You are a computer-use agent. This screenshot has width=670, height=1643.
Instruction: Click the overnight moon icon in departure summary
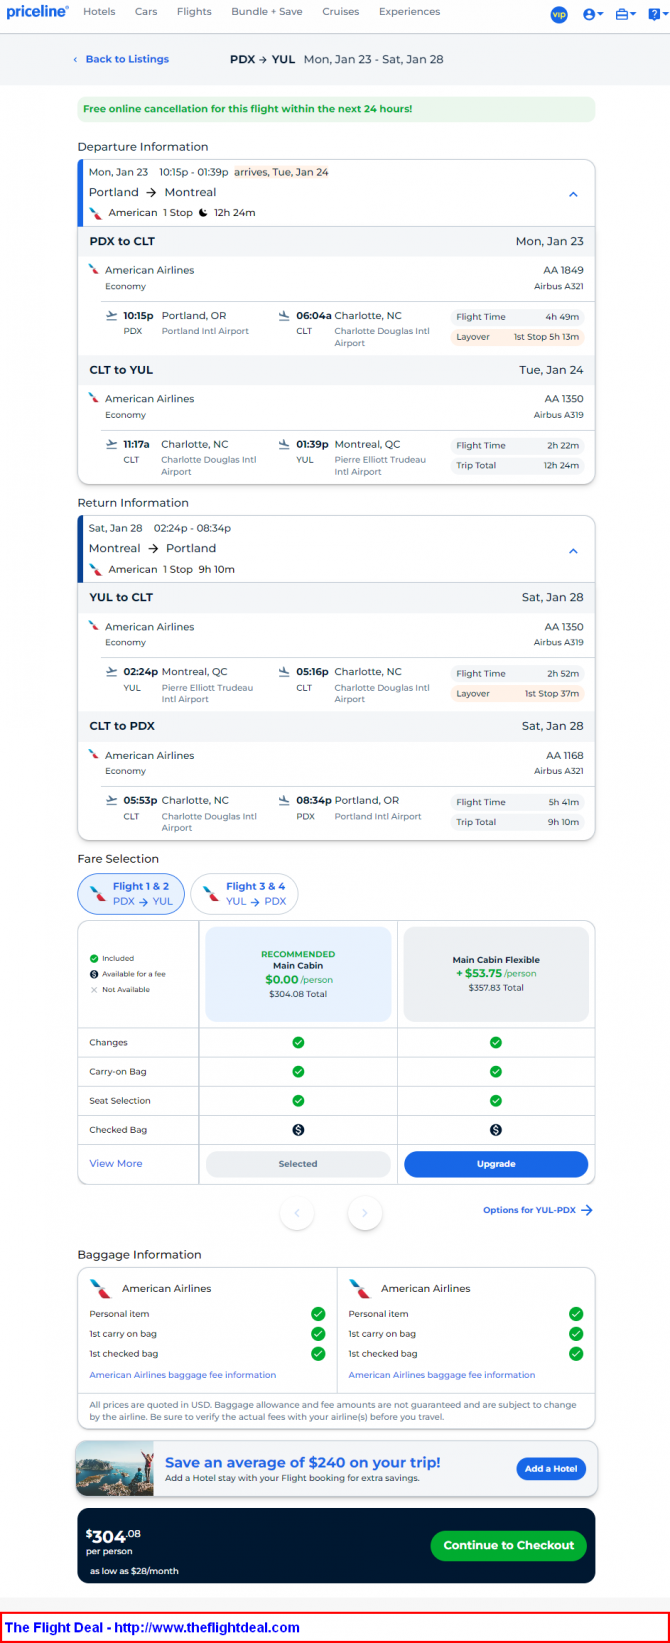pyautogui.click(x=203, y=213)
